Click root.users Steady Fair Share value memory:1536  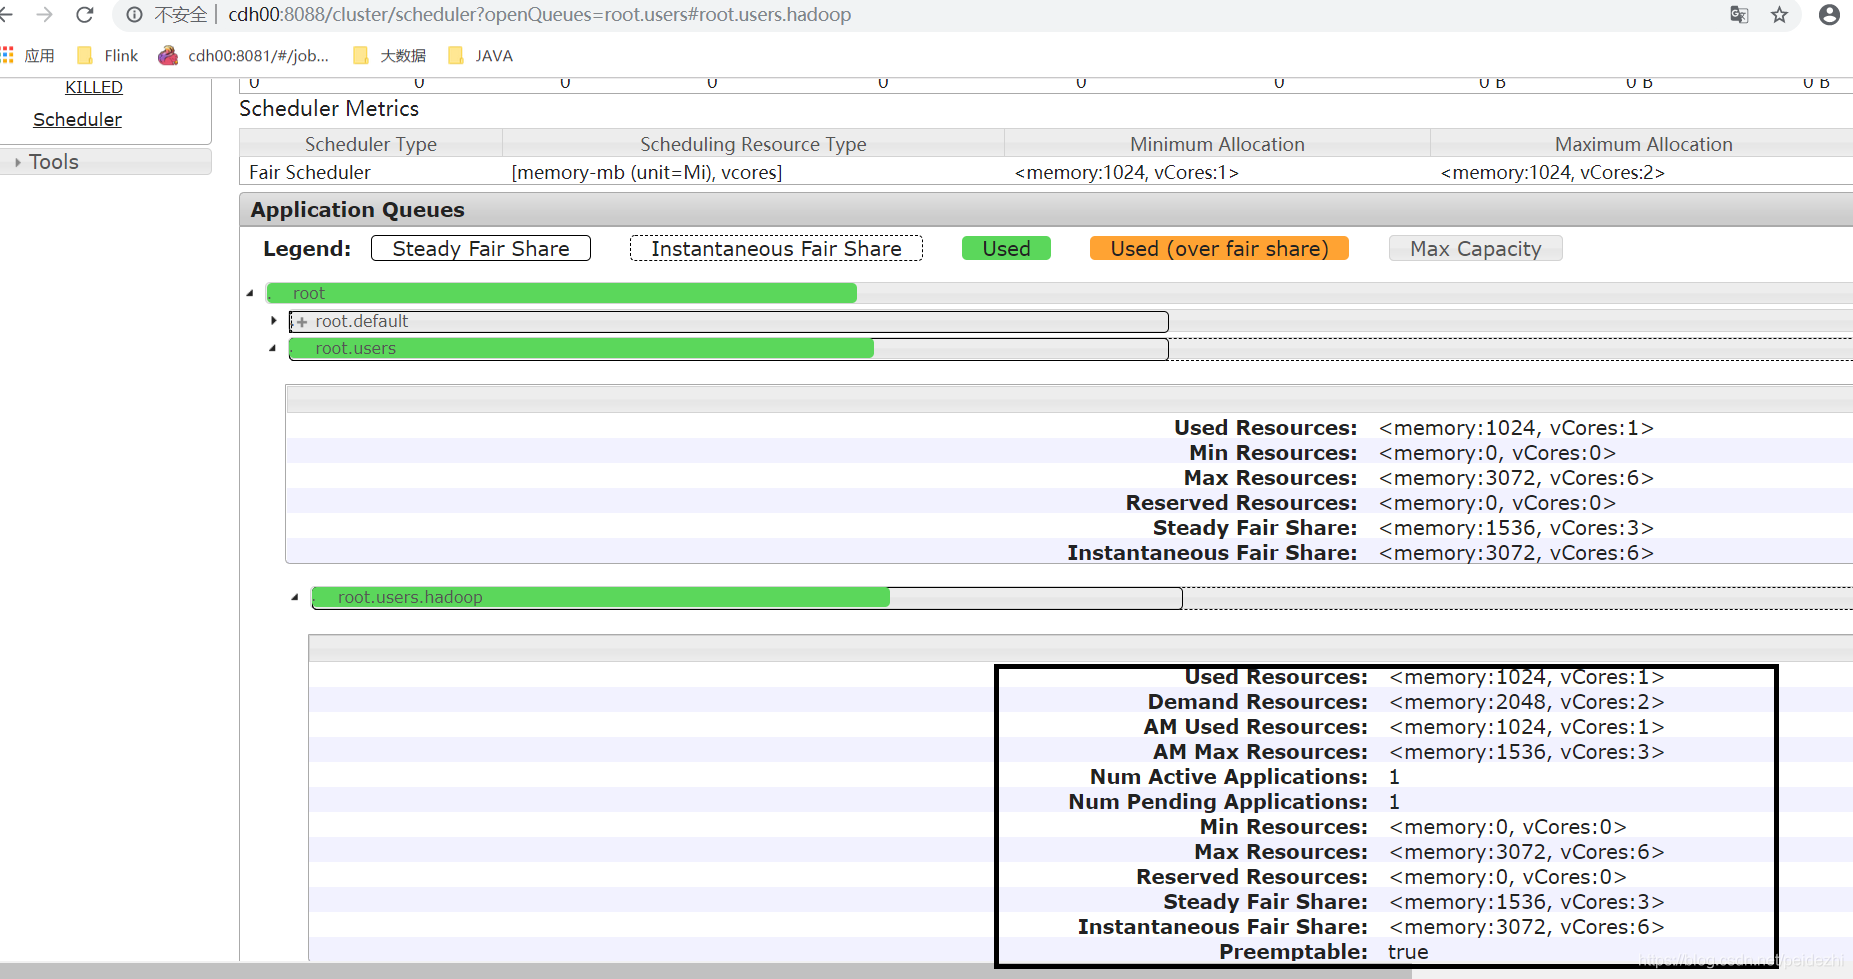click(x=1516, y=528)
